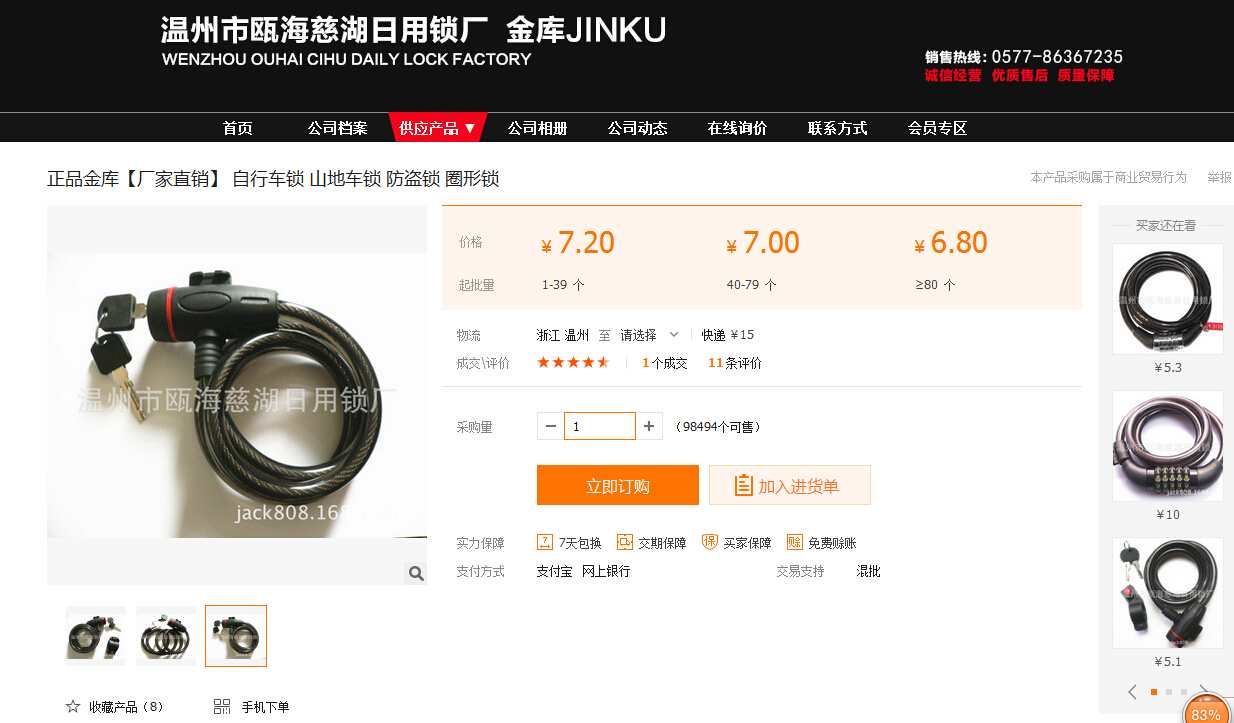The width and height of the screenshot is (1234, 723).
Task: Open the QR code icon for 手机下单
Action: 222,706
